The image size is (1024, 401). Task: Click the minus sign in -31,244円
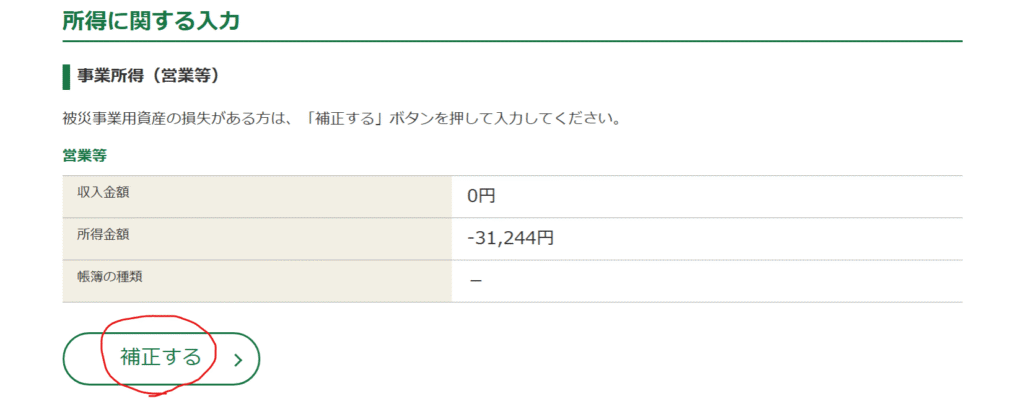pyautogui.click(x=470, y=239)
